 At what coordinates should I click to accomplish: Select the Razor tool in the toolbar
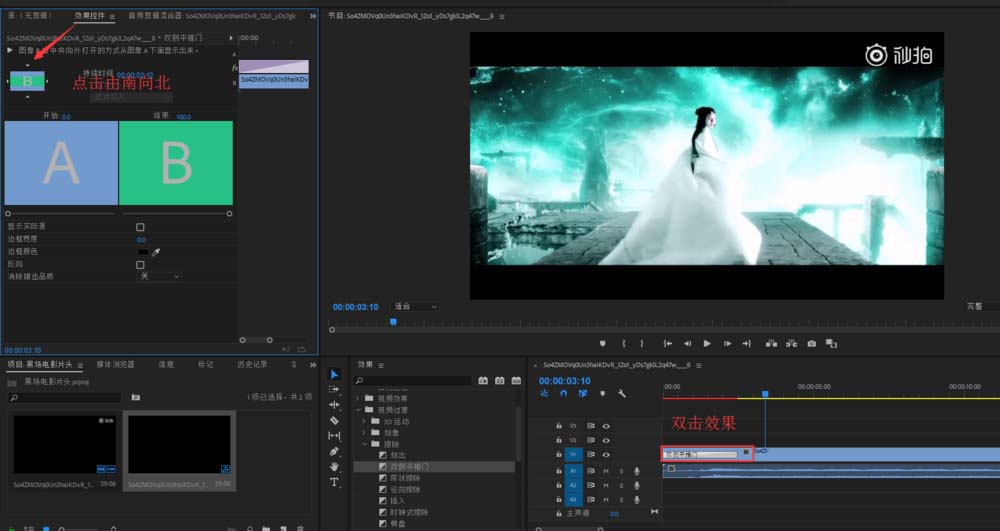[334, 421]
